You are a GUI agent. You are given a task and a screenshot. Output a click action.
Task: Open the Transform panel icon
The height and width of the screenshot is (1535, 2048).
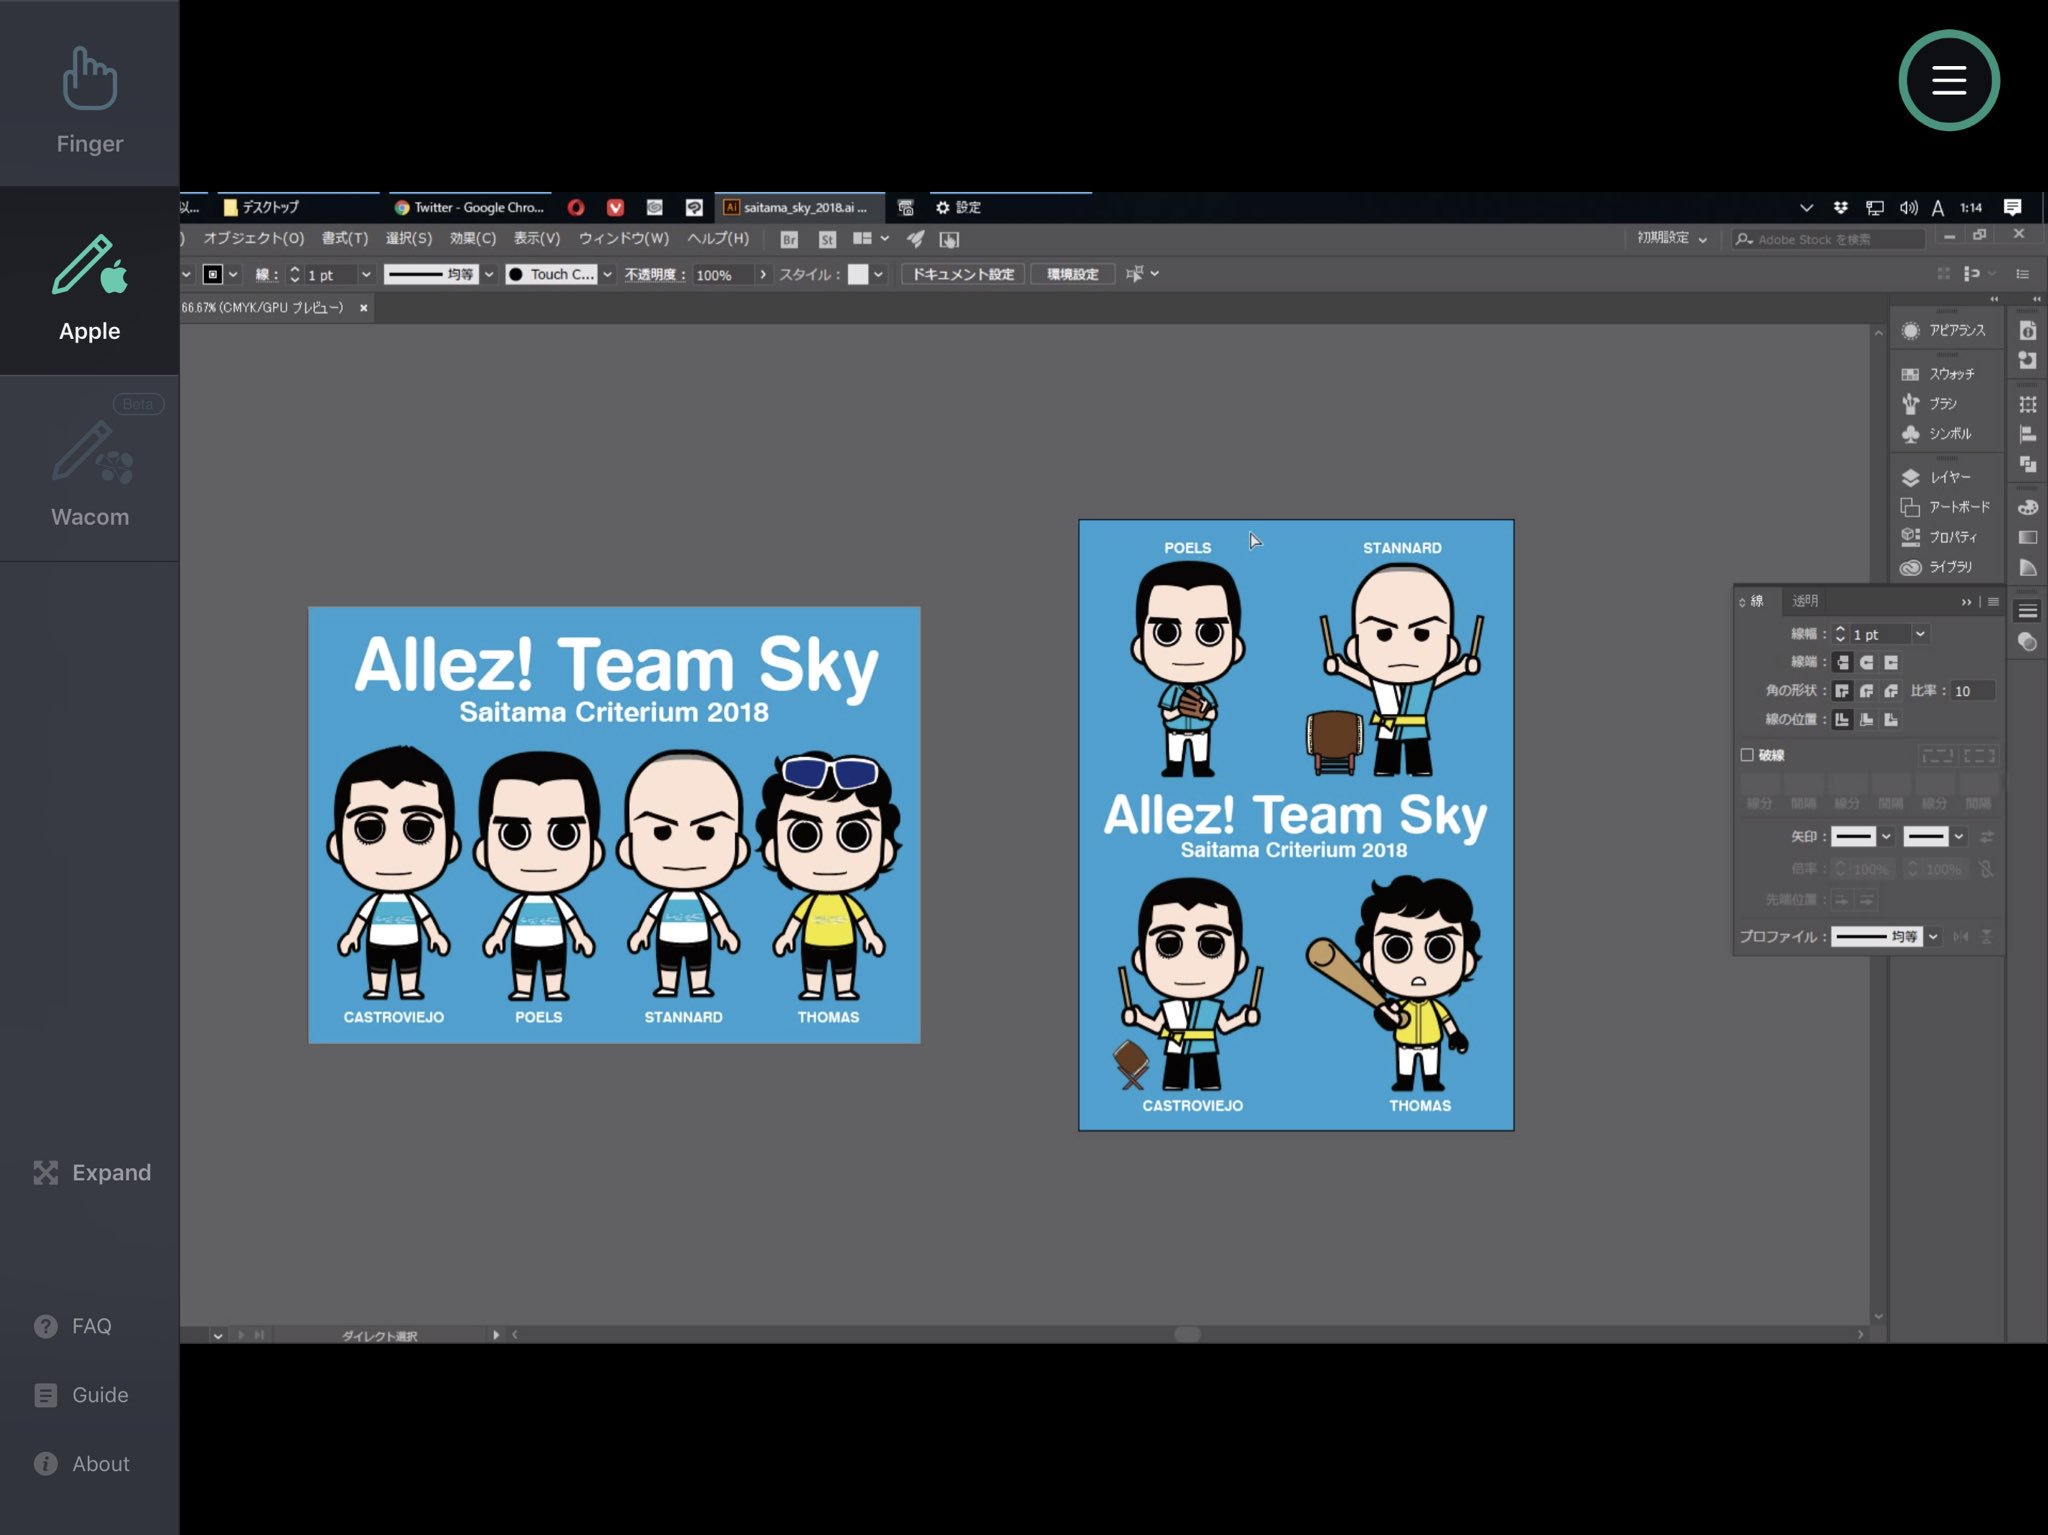coord(2027,404)
